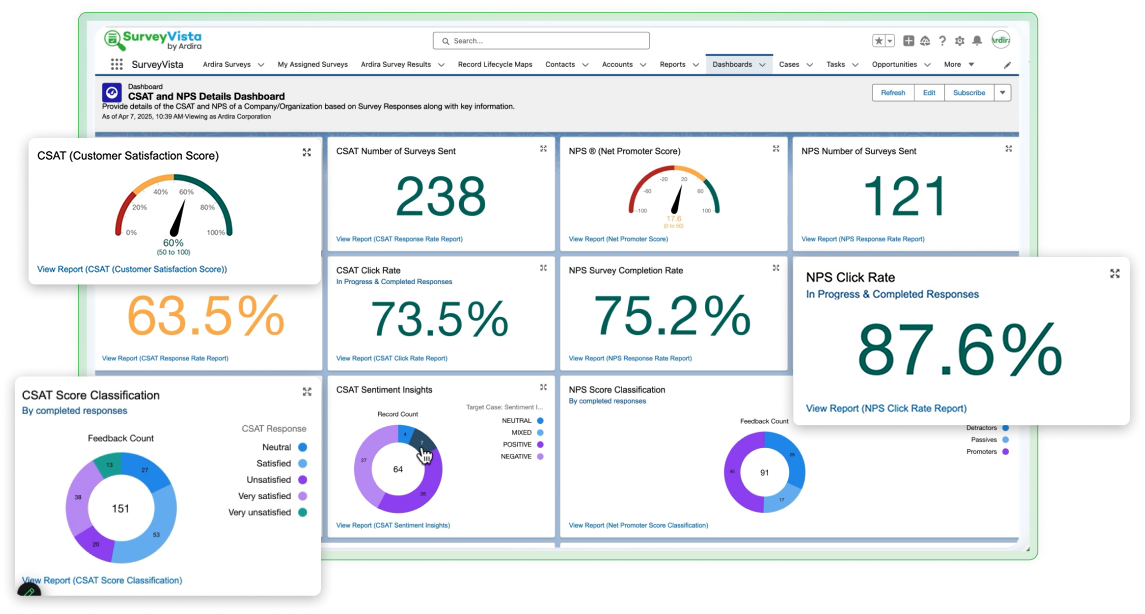Viewport: 1145px width, 614px height.
Task: Open the App Launcher waffle icon
Action: (x=117, y=64)
